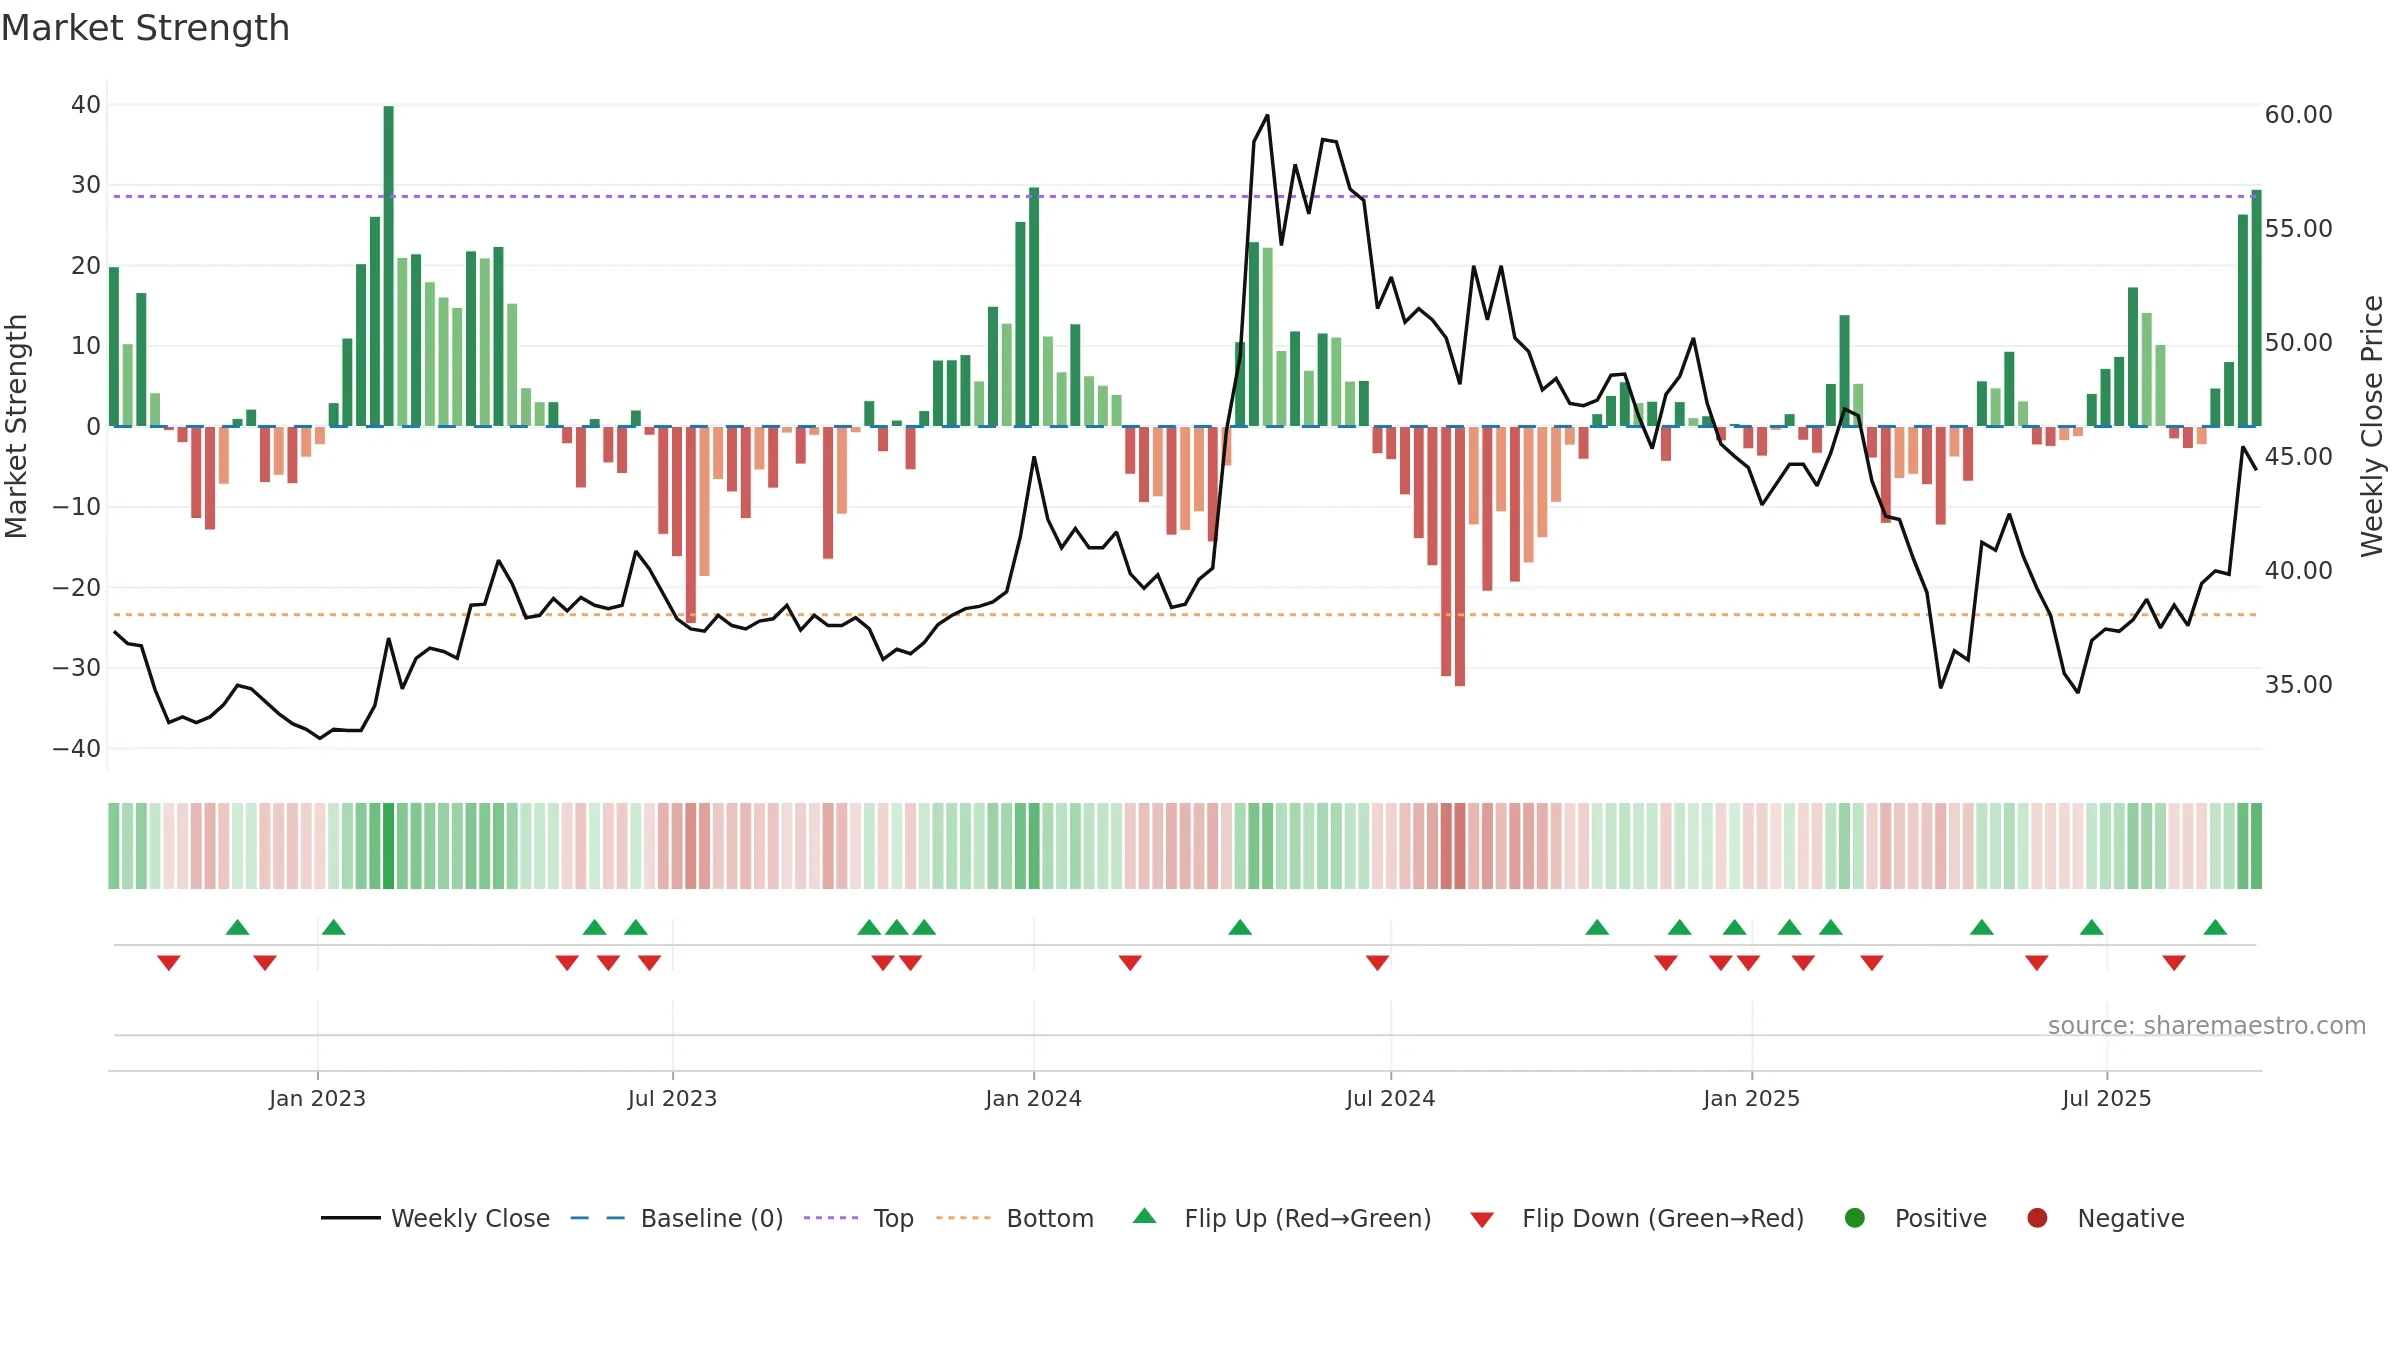This screenshot has height=1350, width=2400.
Task: Click the deepest red bar near -32
Action: pyautogui.click(x=1460, y=556)
